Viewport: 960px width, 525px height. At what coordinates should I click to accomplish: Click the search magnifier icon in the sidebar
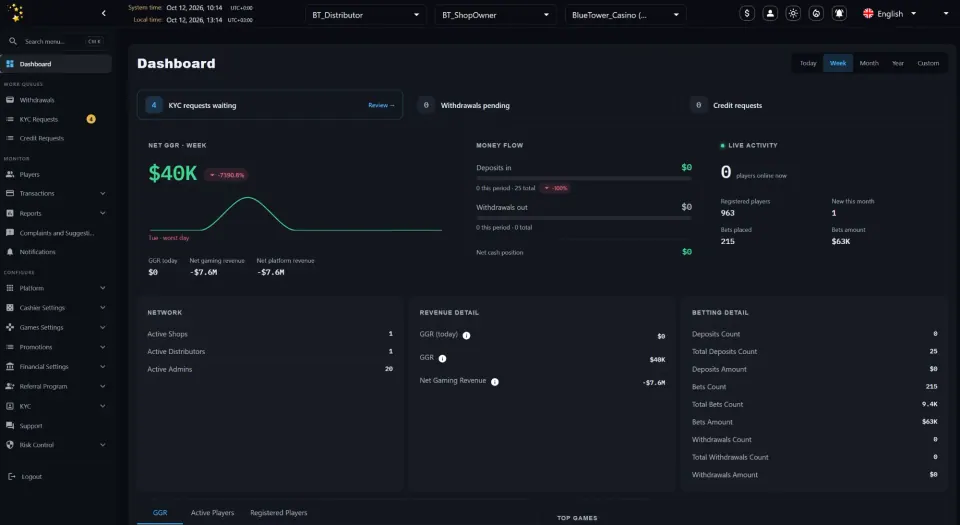13,41
